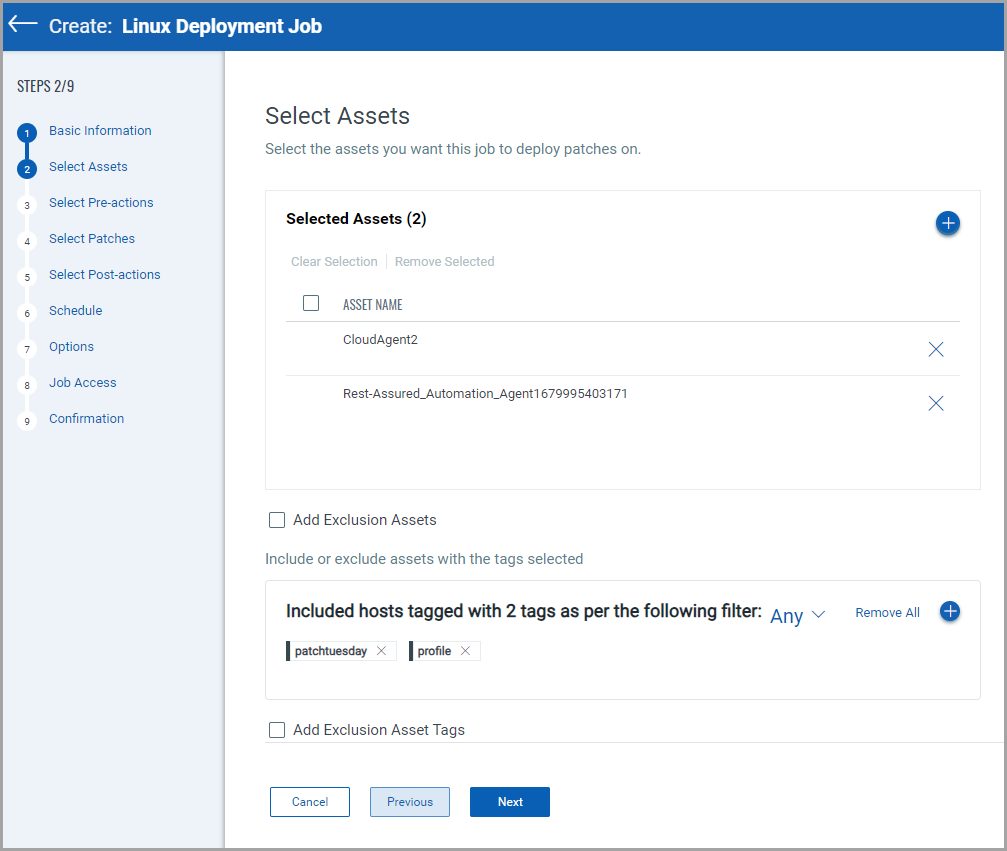
Task: Go back using the header arrow
Action: click(23, 24)
